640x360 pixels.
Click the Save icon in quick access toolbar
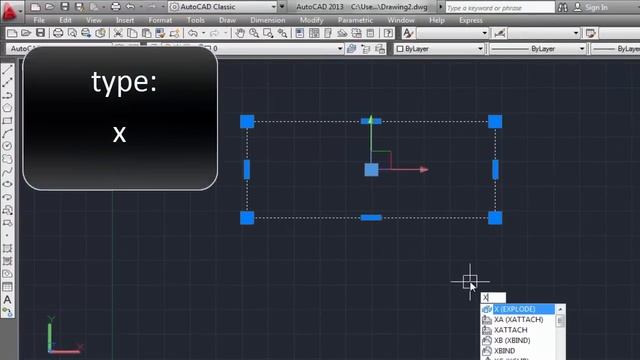tap(64, 7)
